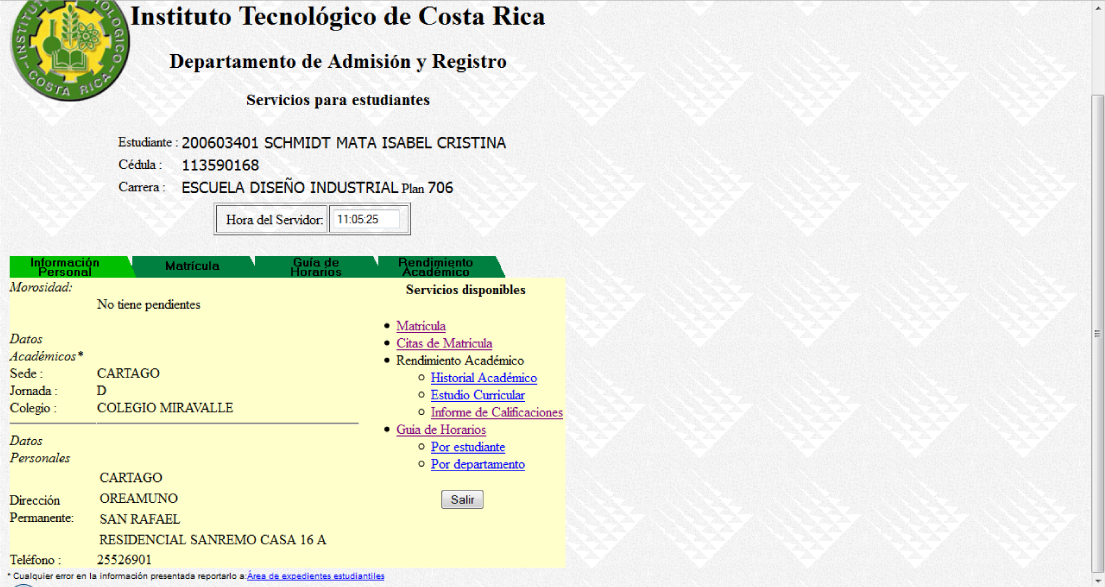Open the Historial Académico link
The image size is (1105, 587).
[x=483, y=378]
